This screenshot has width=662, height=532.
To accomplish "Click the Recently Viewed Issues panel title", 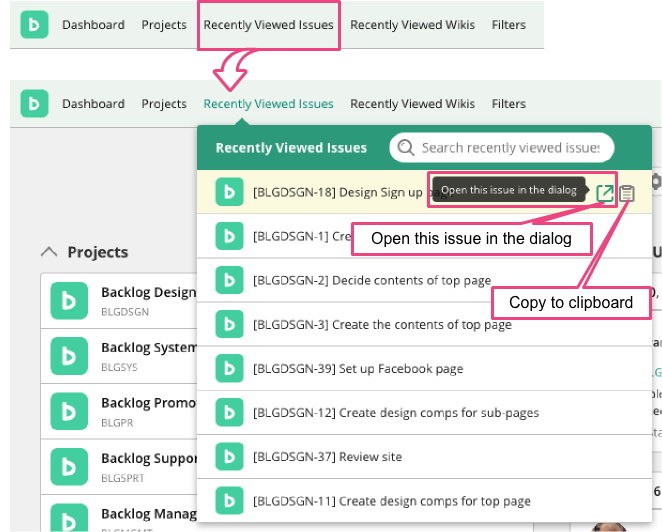I will pos(291,148).
